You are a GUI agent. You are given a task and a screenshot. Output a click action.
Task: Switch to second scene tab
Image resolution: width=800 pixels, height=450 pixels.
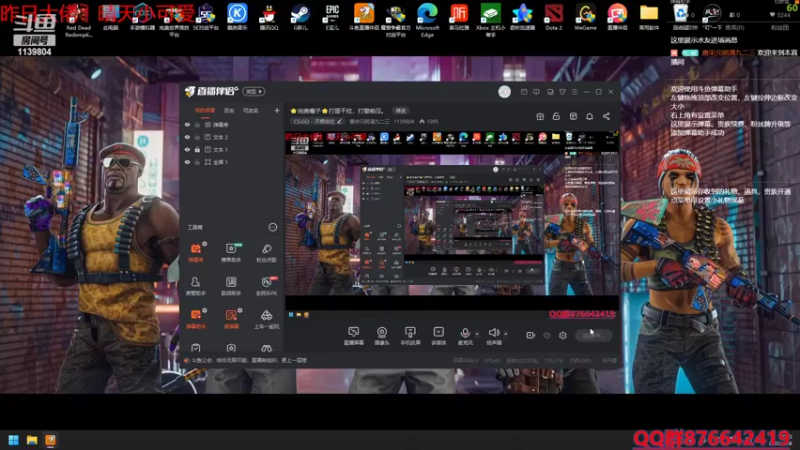point(229,110)
